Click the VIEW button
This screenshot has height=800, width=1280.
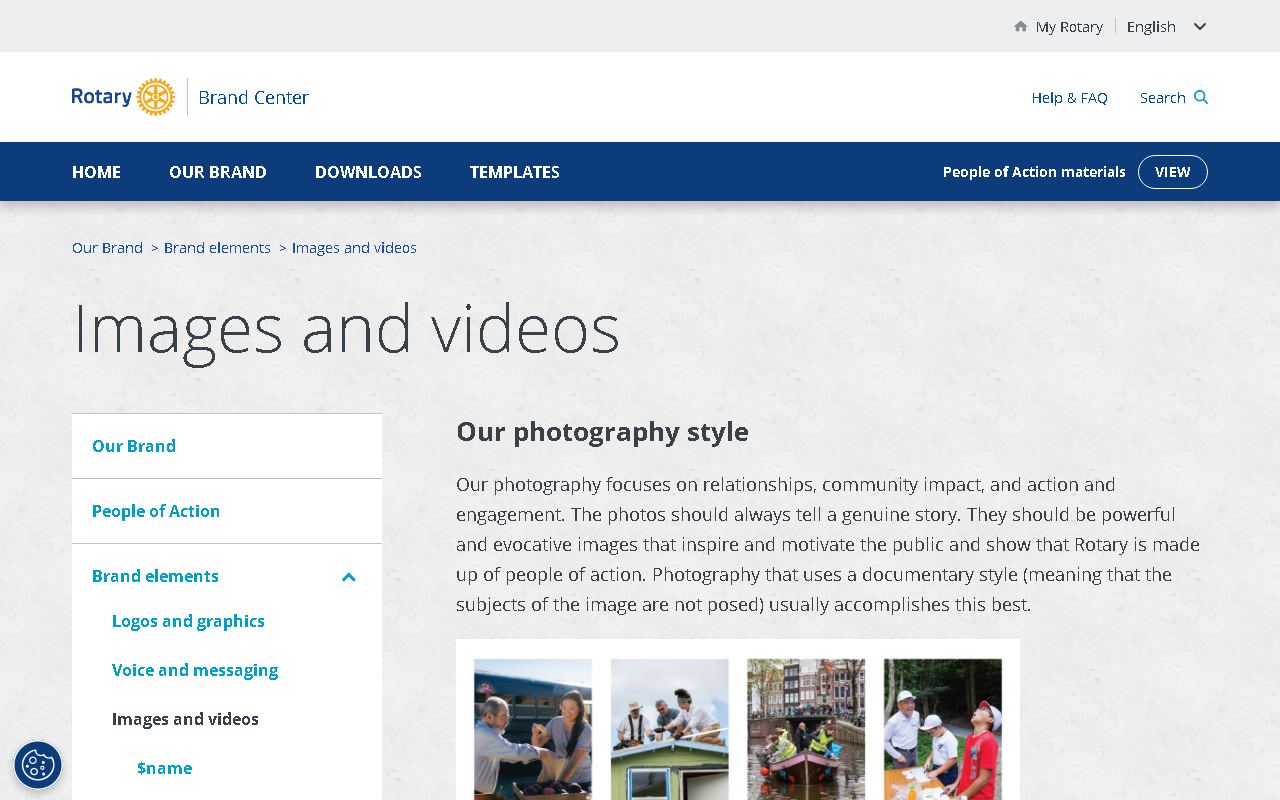click(x=1173, y=172)
